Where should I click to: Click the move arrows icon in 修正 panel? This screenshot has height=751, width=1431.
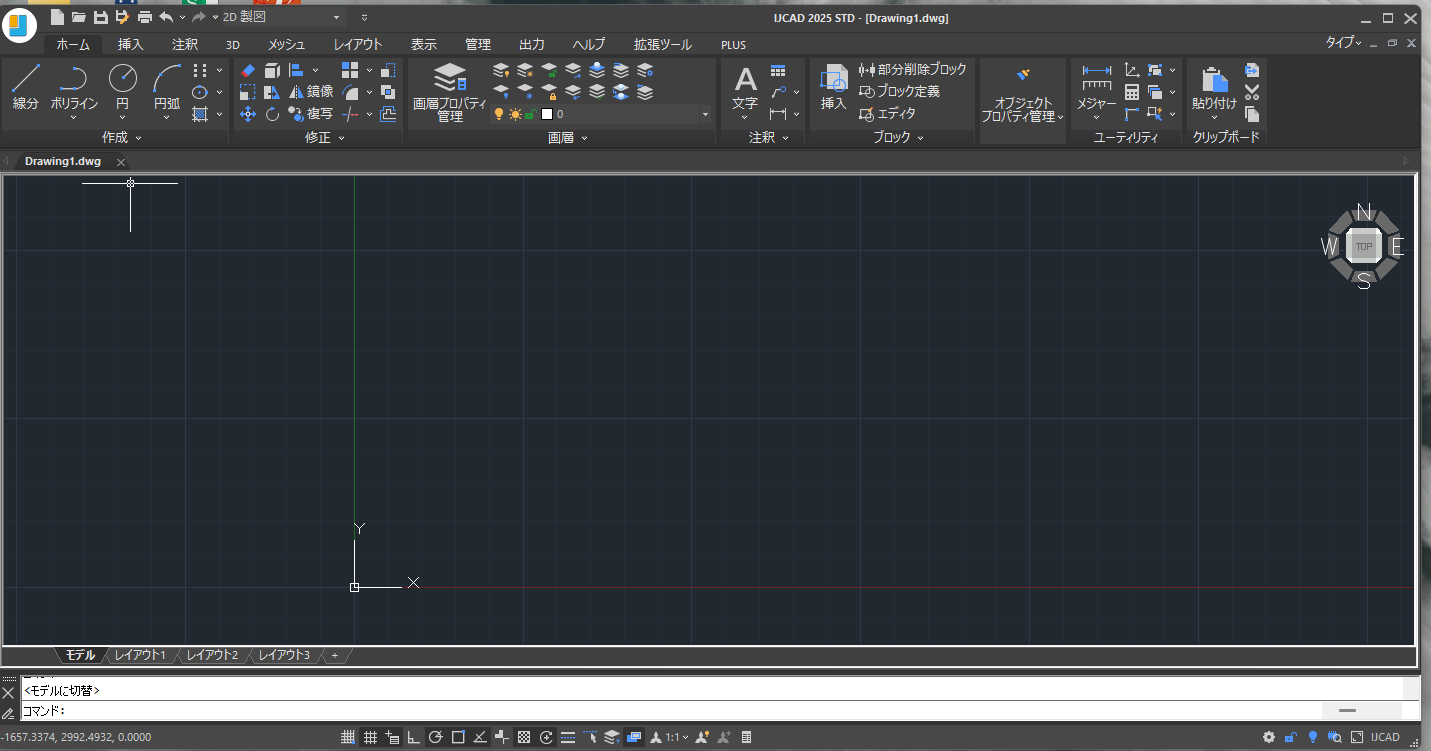point(248,114)
